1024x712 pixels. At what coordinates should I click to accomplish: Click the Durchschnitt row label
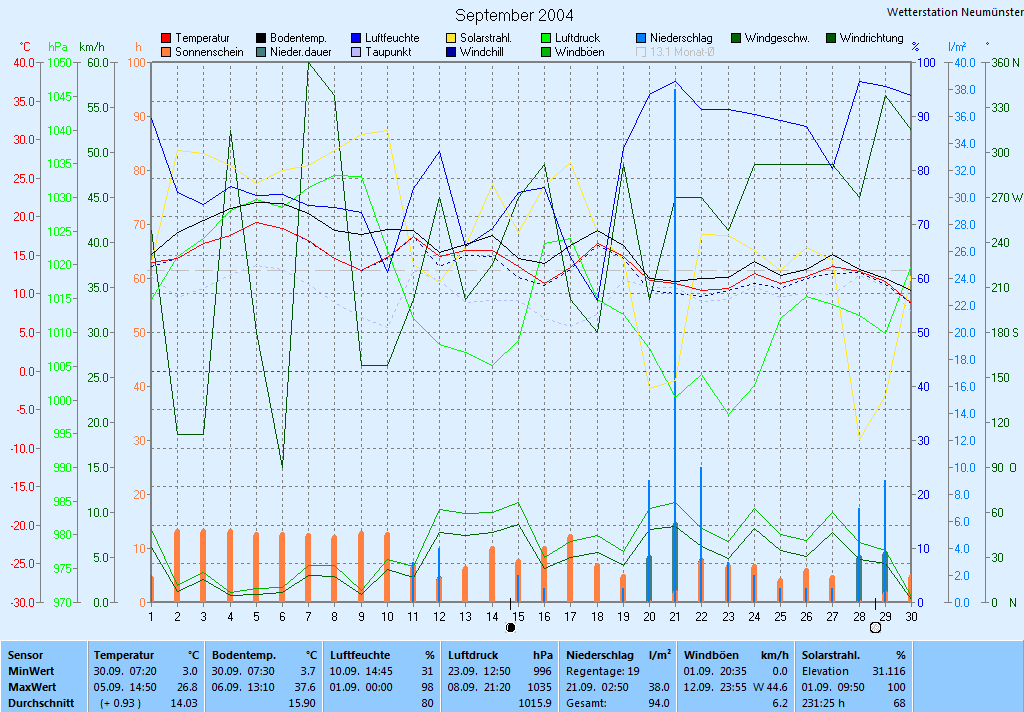41,704
